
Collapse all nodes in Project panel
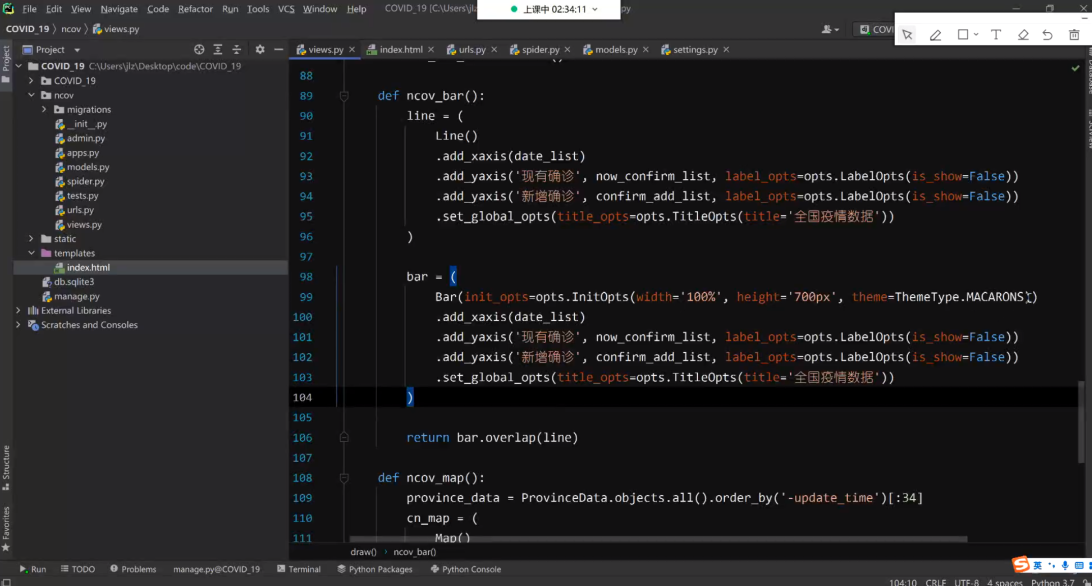click(x=237, y=49)
